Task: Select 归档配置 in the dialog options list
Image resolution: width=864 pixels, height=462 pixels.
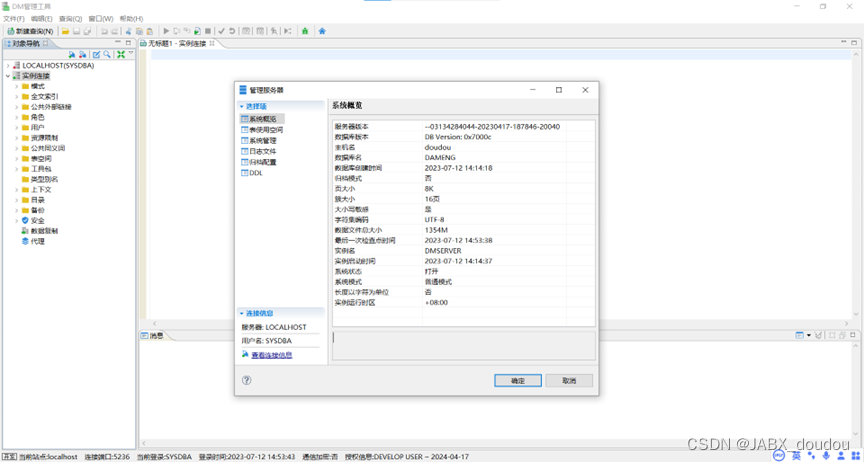Action: click(x=262, y=162)
